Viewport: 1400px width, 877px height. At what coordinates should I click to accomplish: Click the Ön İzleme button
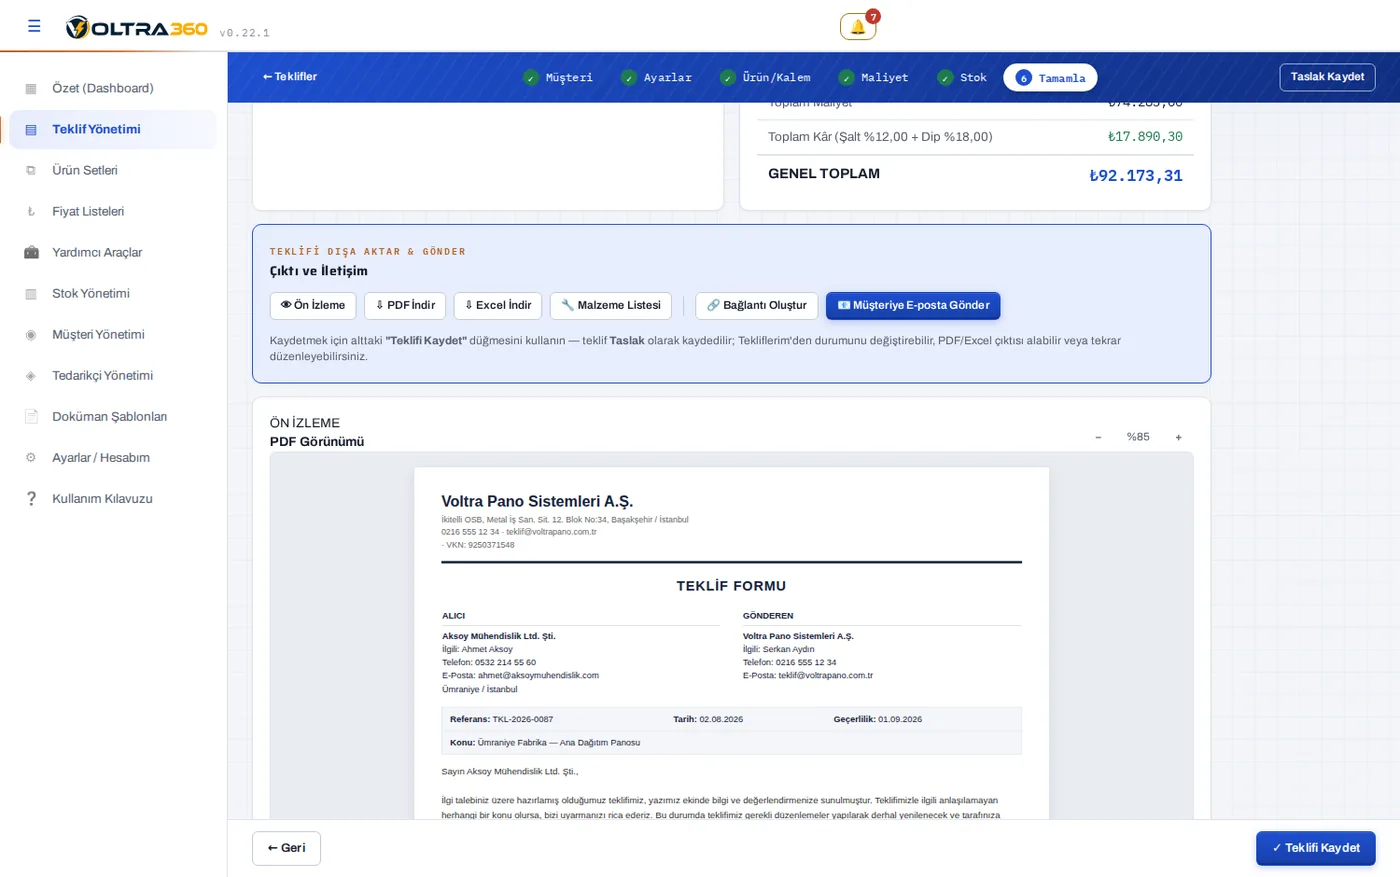point(313,305)
